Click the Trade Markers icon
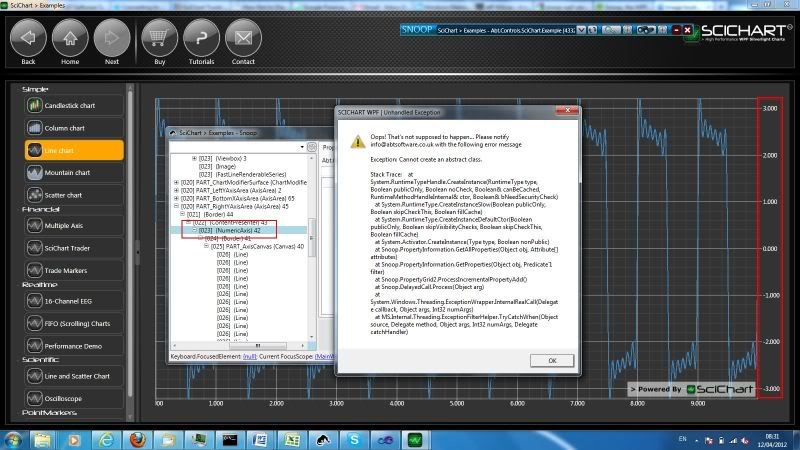800x450 pixels. [x=35, y=270]
